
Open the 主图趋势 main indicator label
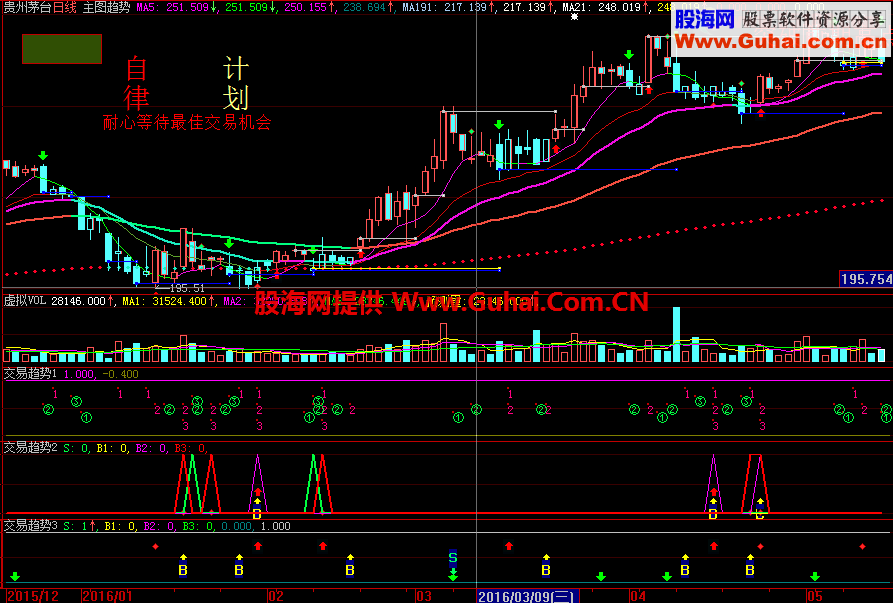pos(106,7)
